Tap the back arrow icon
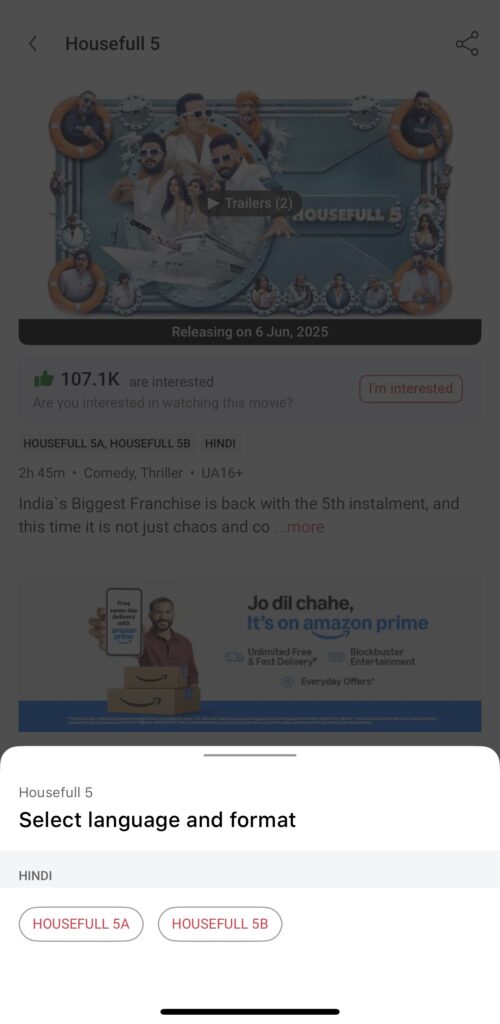500x1024 pixels. 33,44
